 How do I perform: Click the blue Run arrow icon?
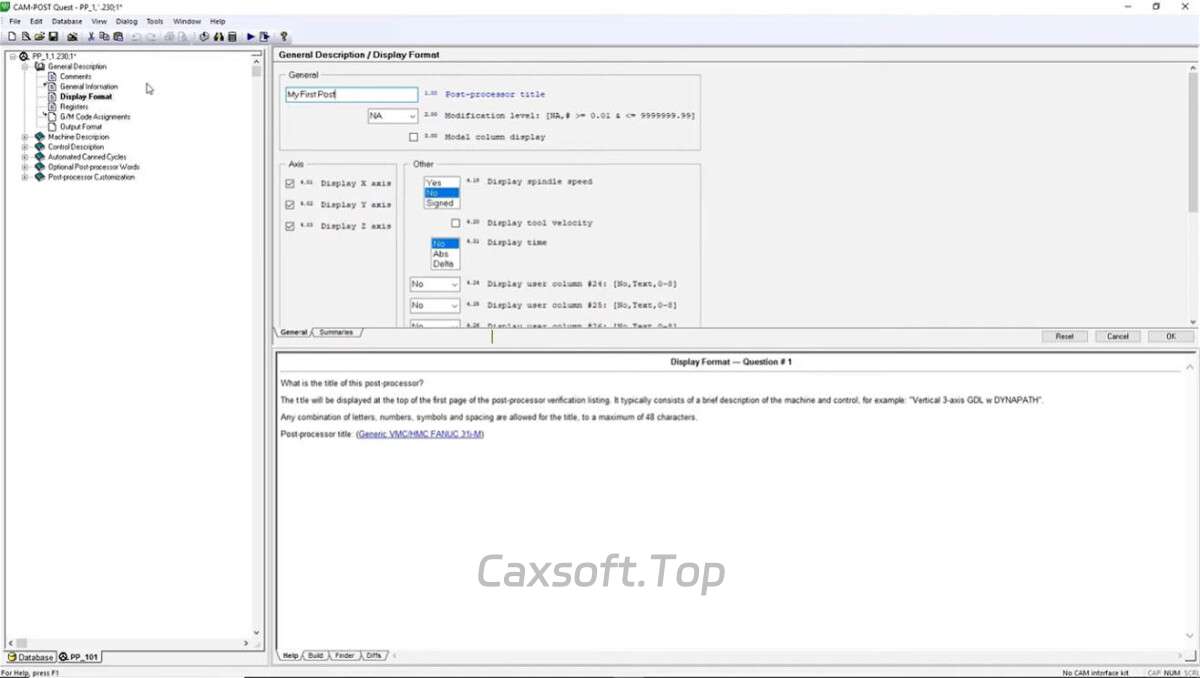[251, 37]
